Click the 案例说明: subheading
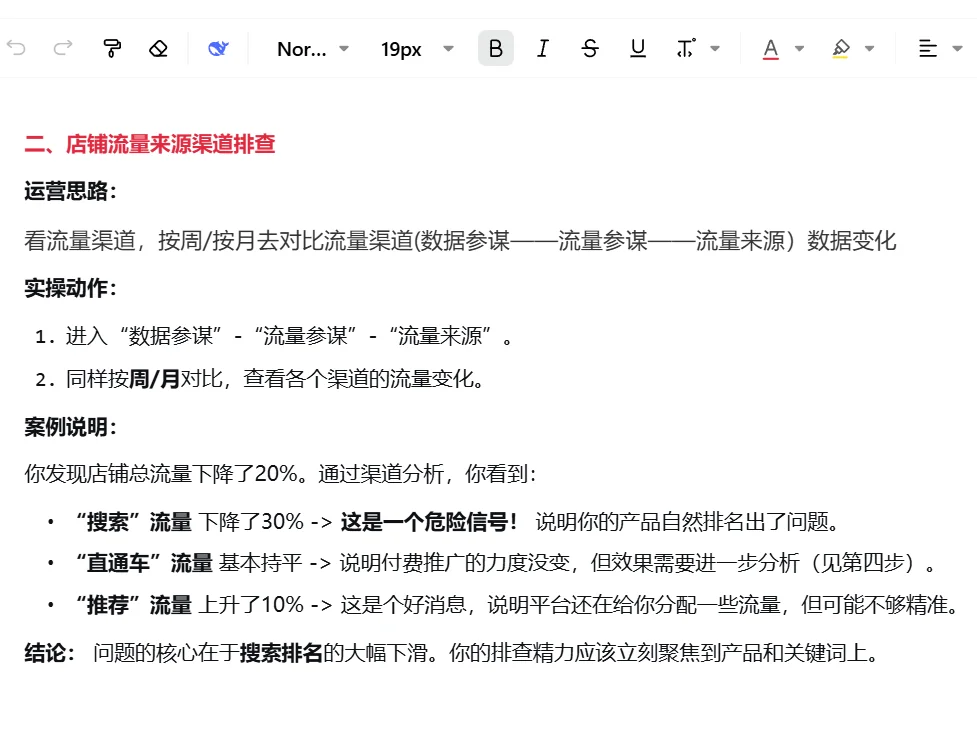 tap(70, 427)
